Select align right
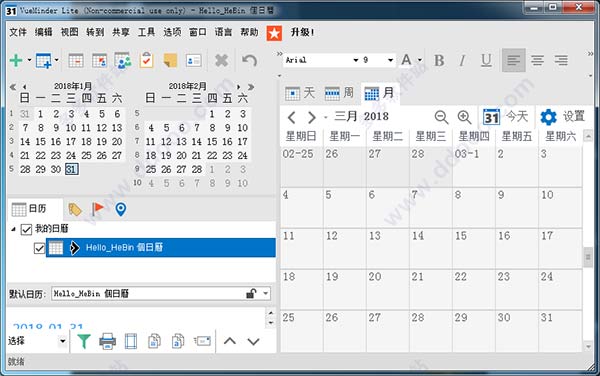Image resolution: width=600 pixels, height=376 pixels. coord(561,60)
